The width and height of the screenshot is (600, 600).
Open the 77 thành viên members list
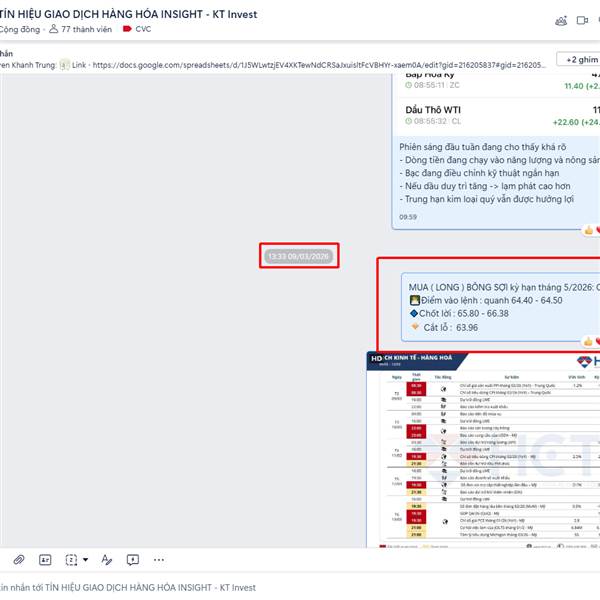(81, 29)
